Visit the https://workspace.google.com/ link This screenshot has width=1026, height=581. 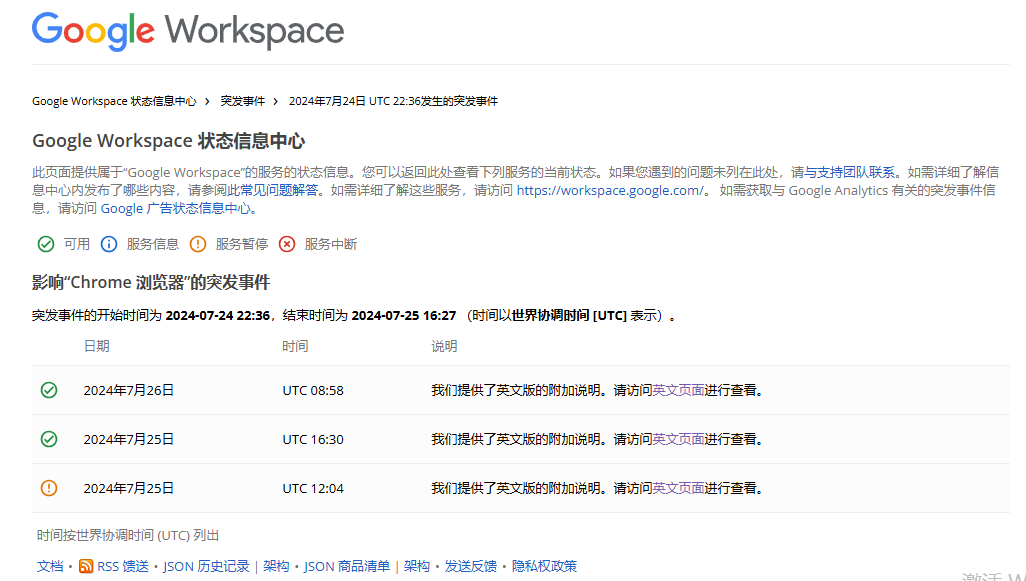point(612,190)
